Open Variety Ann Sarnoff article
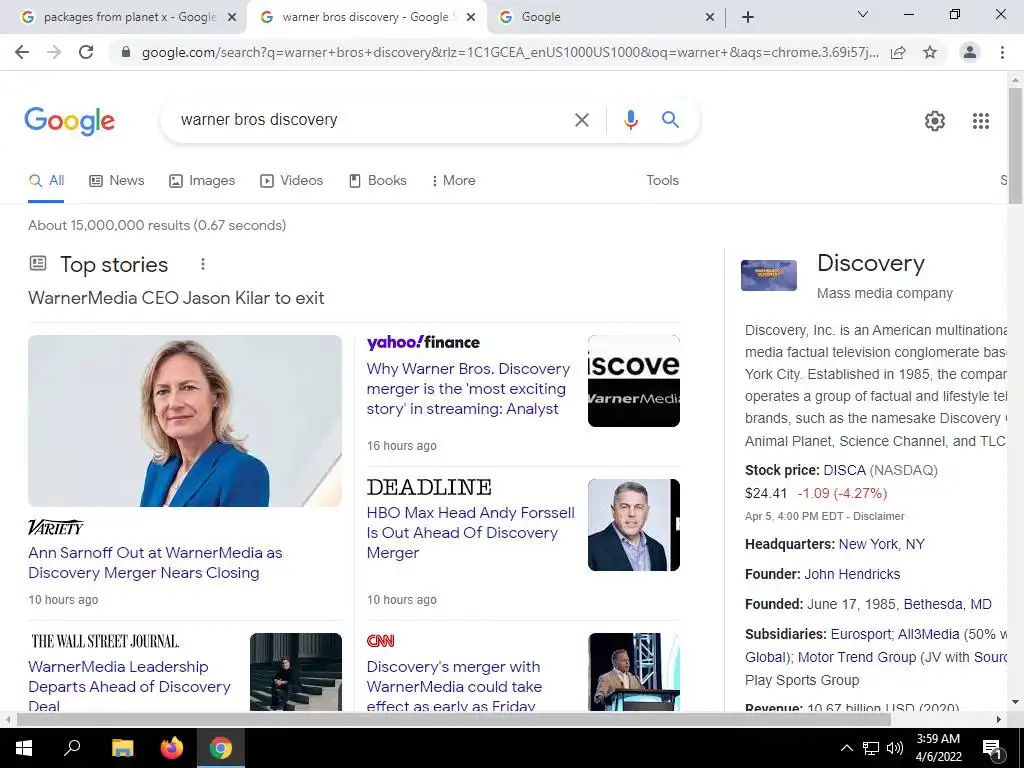 pyautogui.click(x=155, y=563)
